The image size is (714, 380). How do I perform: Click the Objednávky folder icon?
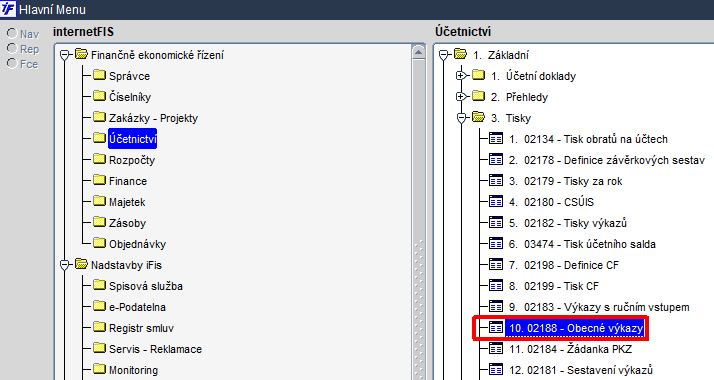(100, 243)
